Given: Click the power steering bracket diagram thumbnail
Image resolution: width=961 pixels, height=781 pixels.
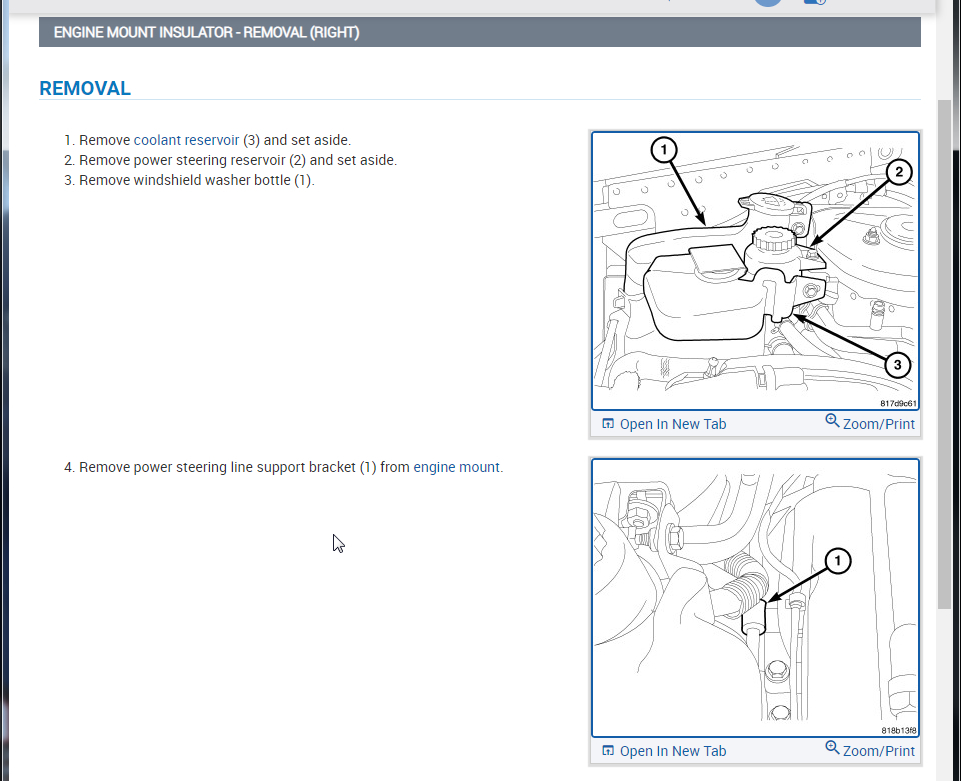Looking at the screenshot, I should pyautogui.click(x=755, y=598).
